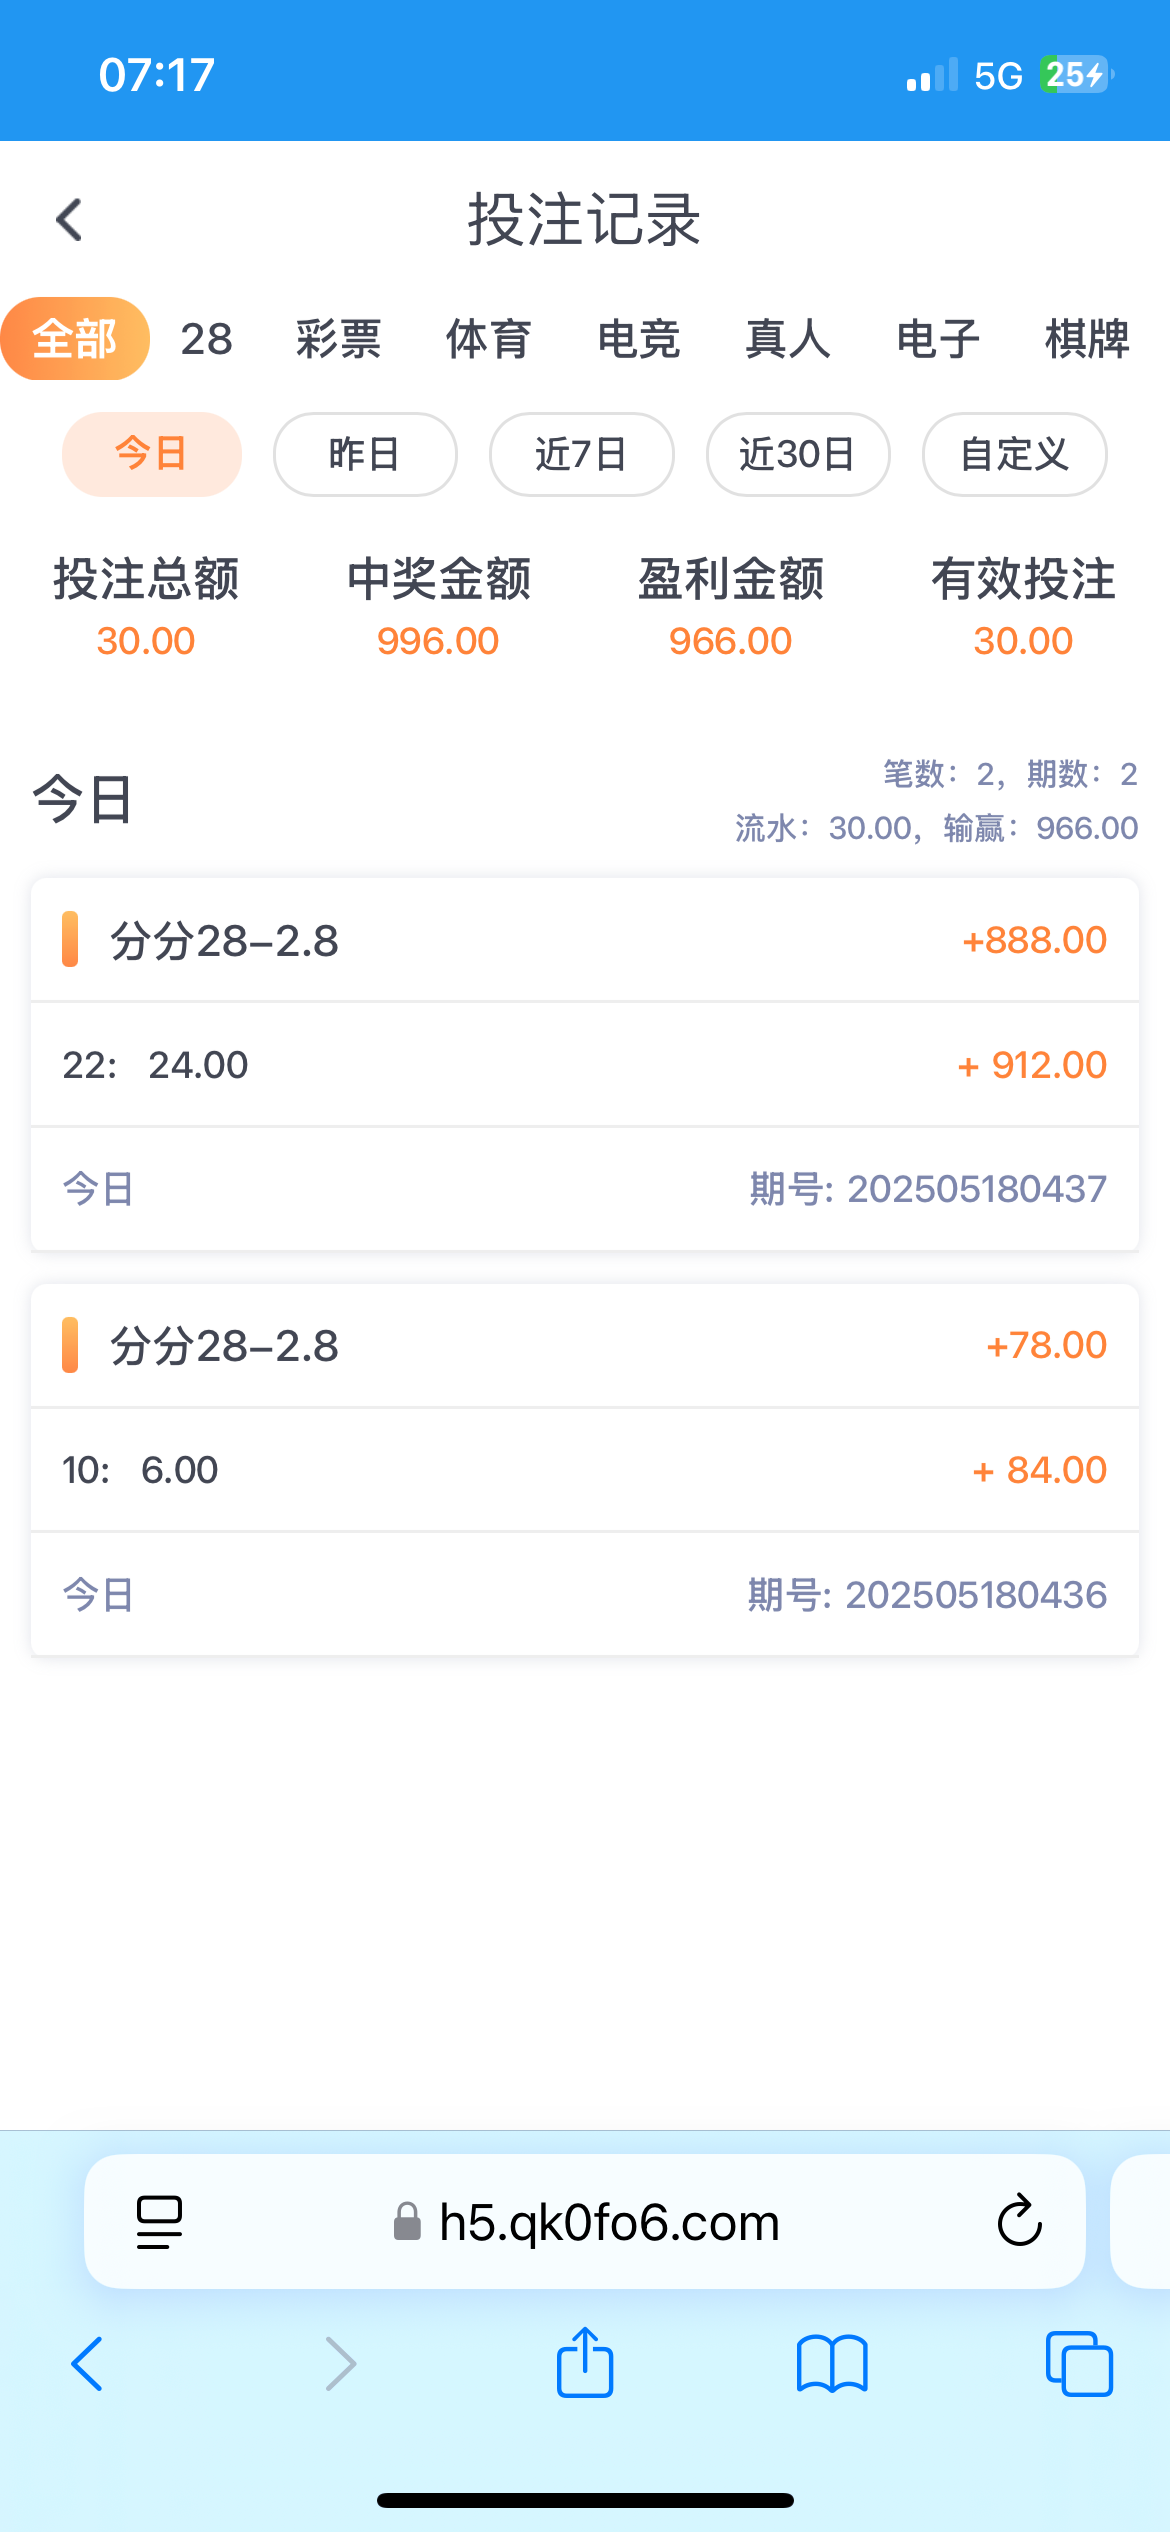Open Safari's page settings menu icon
The width and height of the screenshot is (1170, 2532).
coord(159,2222)
